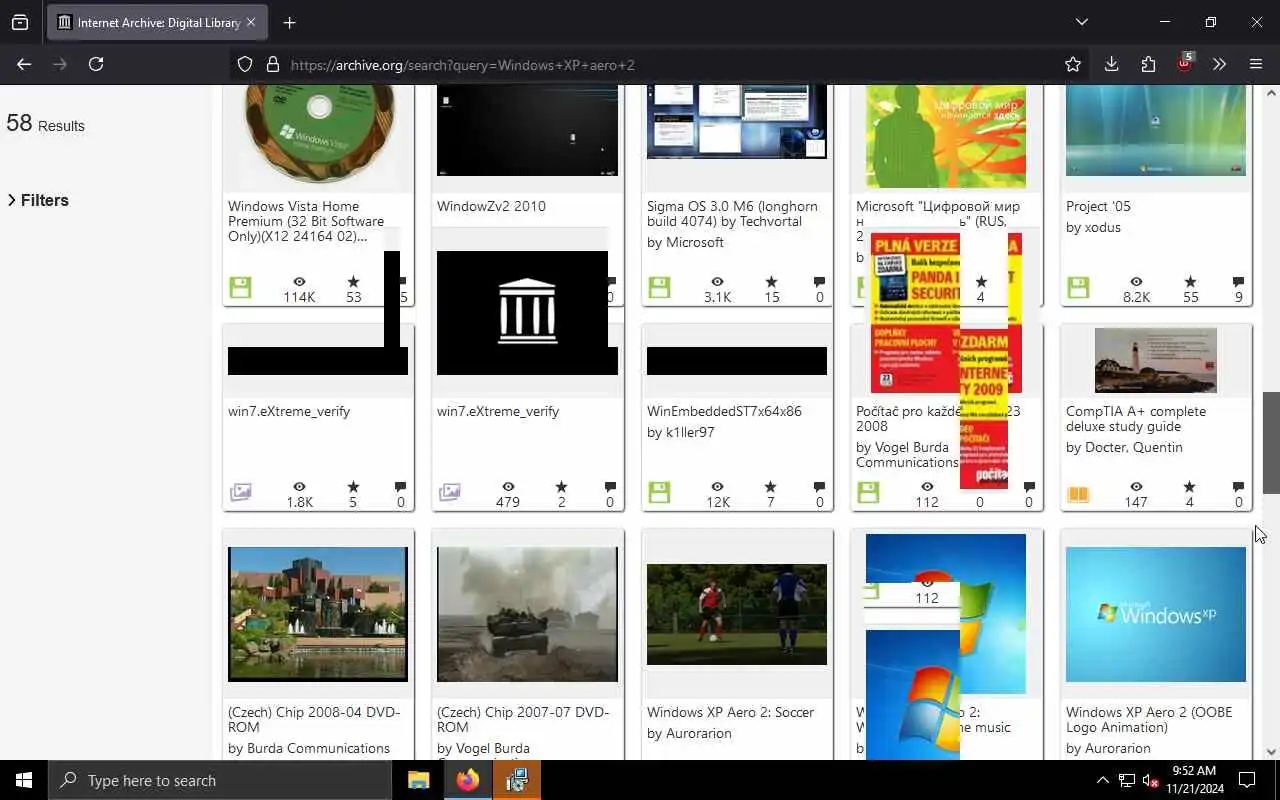Open (Czech) Chip 2007-07 DVD-ROM title
Screen dimensions: 1280x800
coord(523,719)
